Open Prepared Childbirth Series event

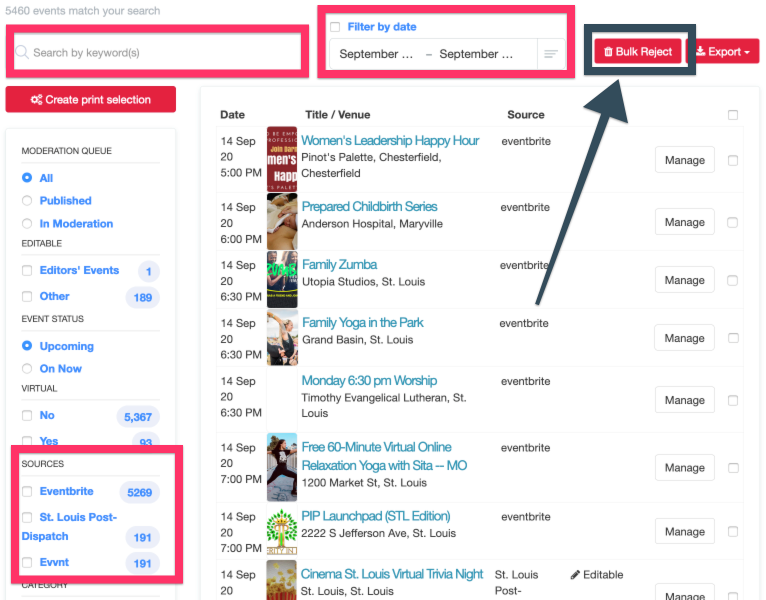369,206
